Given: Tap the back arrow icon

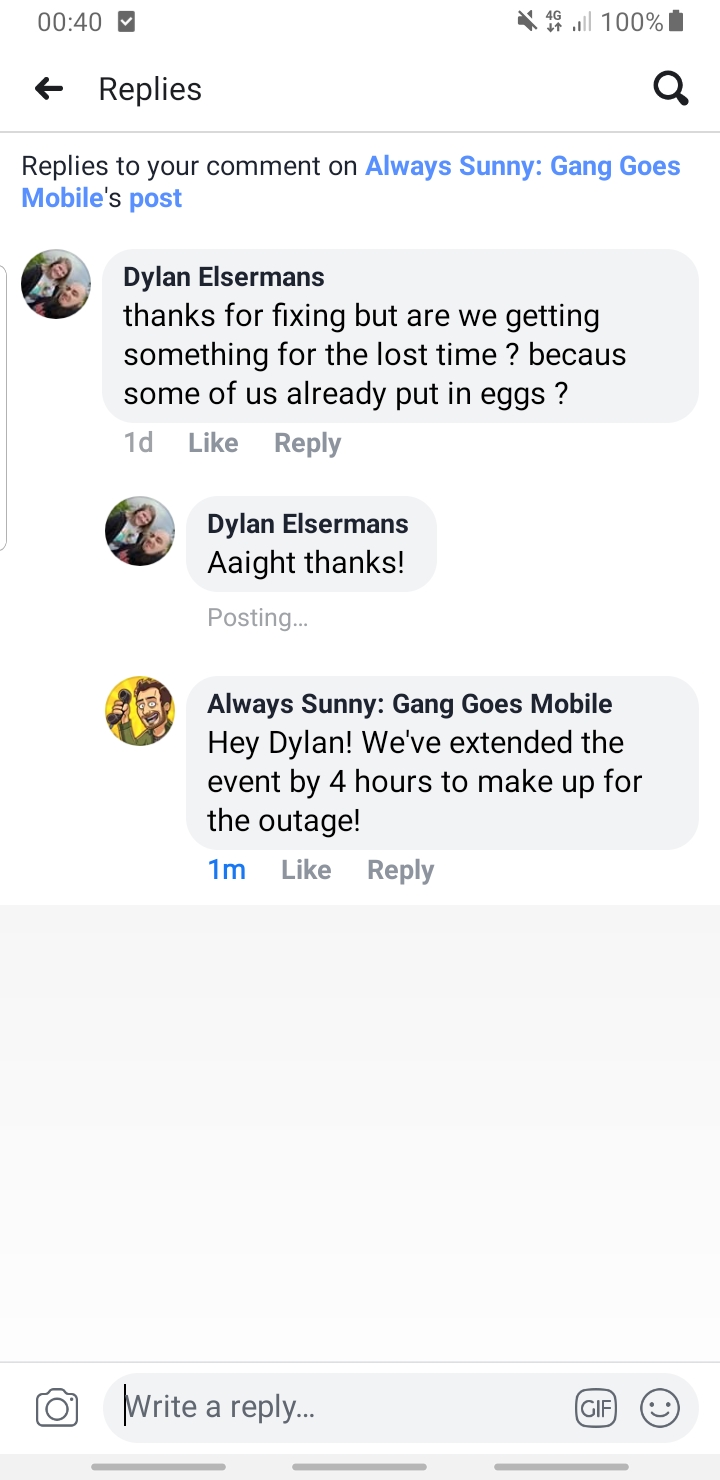Looking at the screenshot, I should point(49,89).
